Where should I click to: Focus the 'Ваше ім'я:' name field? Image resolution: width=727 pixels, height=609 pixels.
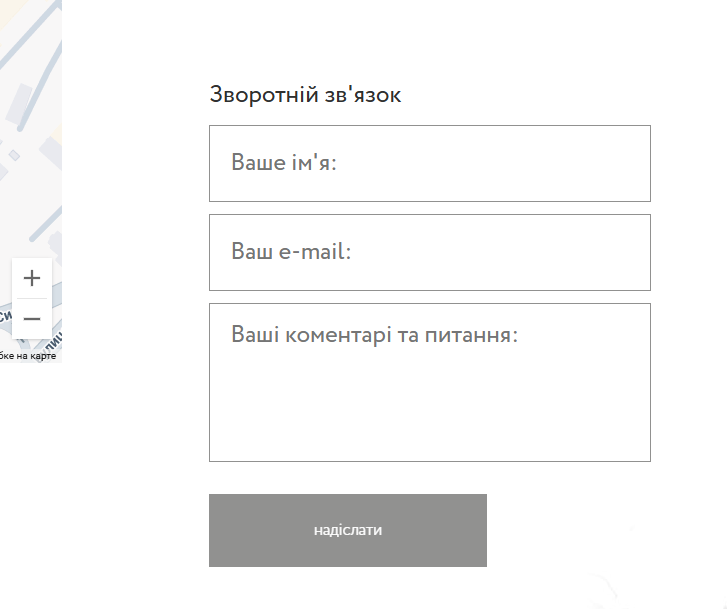(x=430, y=163)
